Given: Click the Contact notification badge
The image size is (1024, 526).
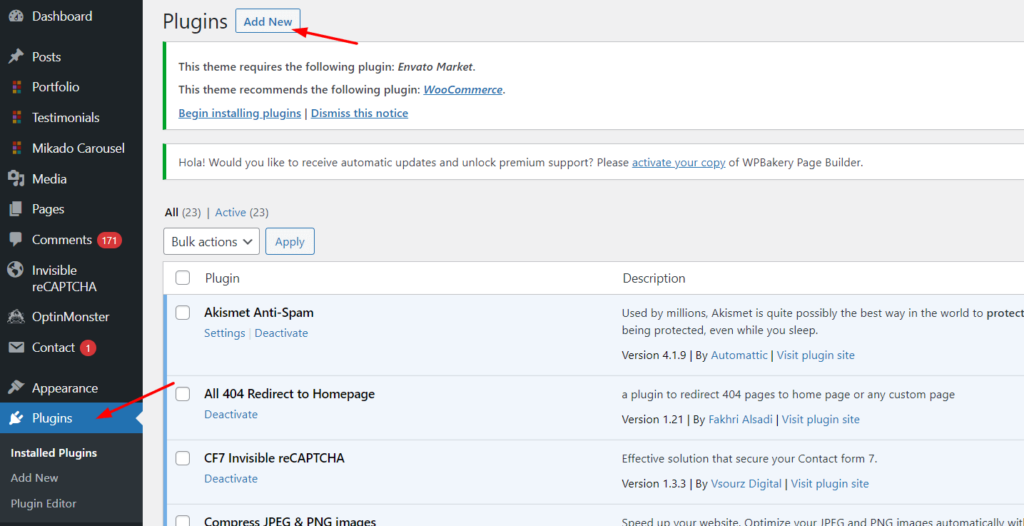Looking at the screenshot, I should pyautogui.click(x=88, y=348).
